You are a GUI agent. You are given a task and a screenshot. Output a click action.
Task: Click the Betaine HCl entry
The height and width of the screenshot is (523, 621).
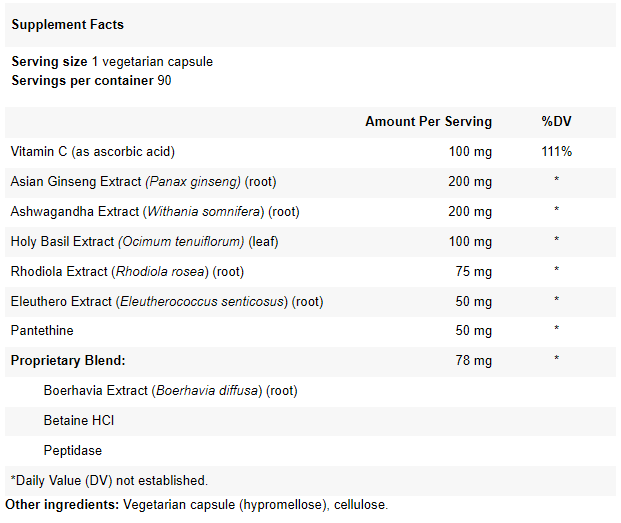pos(79,420)
